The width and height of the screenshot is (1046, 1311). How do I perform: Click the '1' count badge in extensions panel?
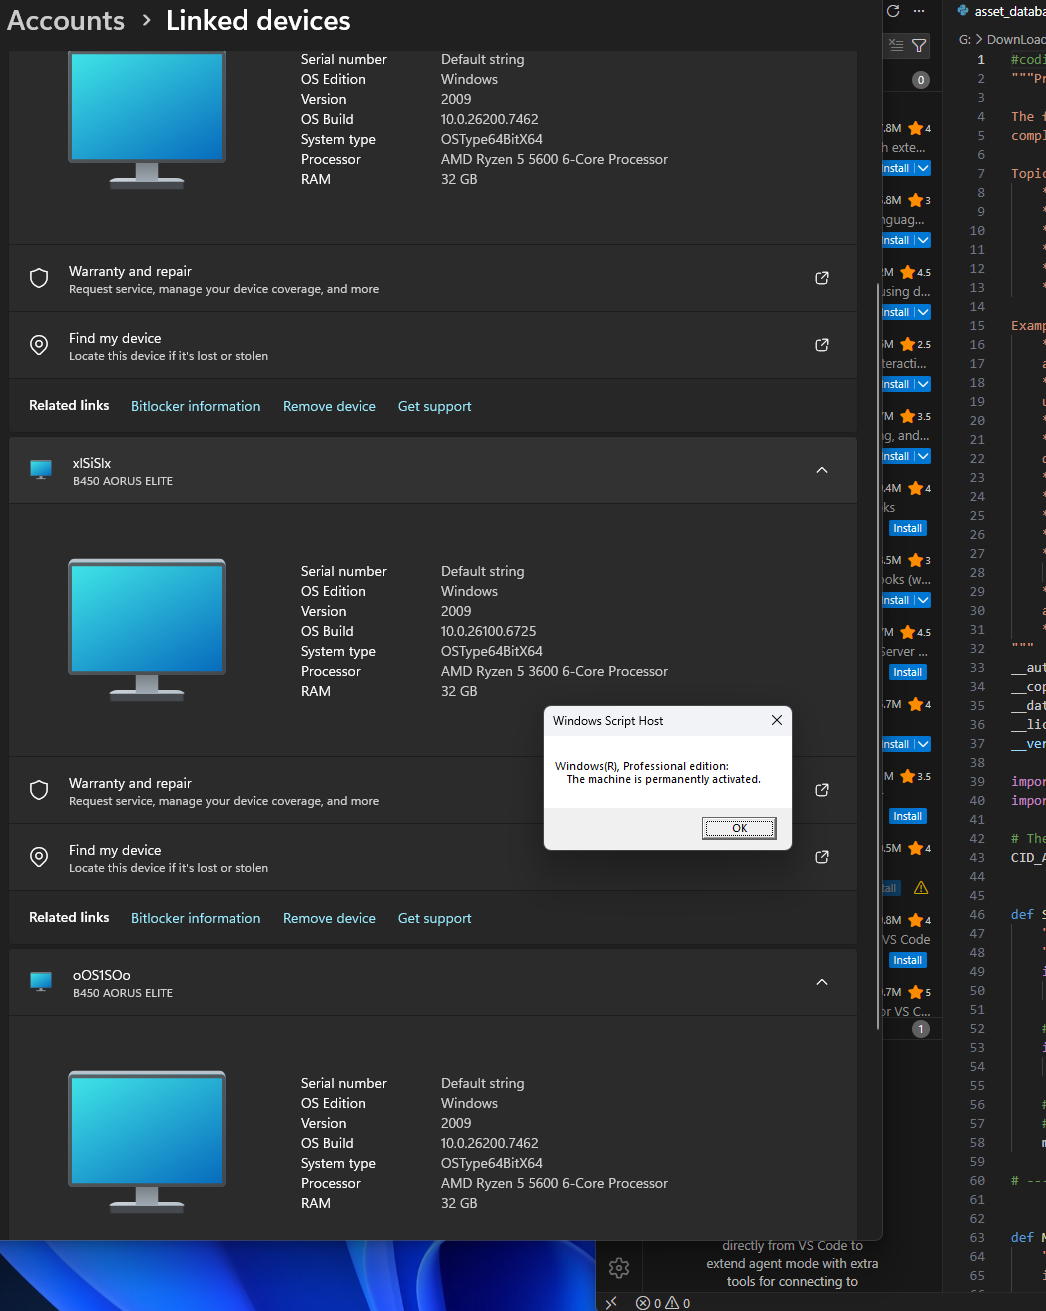click(x=921, y=1028)
